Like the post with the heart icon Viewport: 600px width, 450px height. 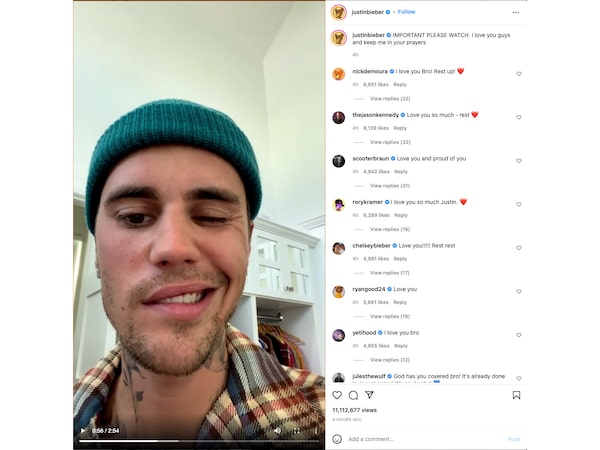click(x=337, y=395)
